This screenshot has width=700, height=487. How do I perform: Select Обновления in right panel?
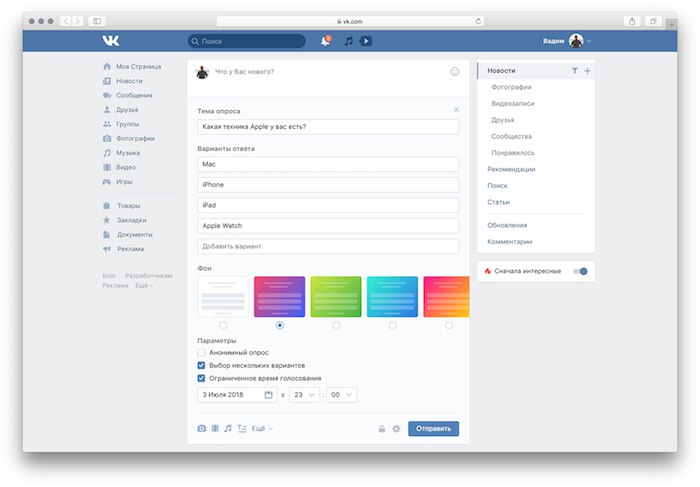tap(507, 225)
